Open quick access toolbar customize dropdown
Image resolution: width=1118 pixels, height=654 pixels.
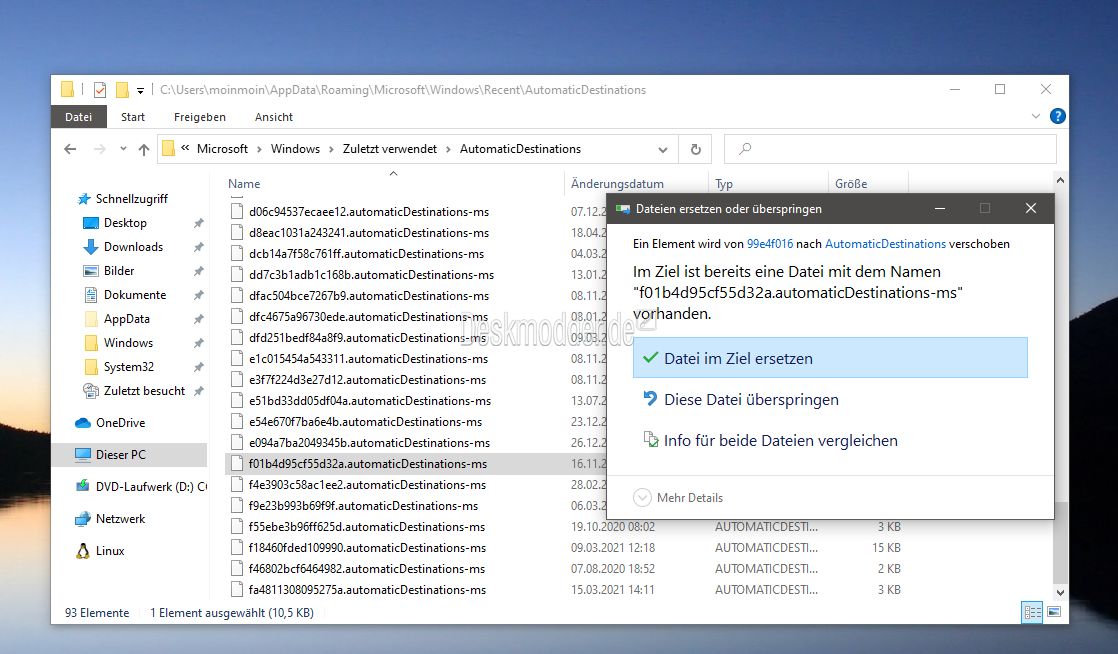pos(141,90)
